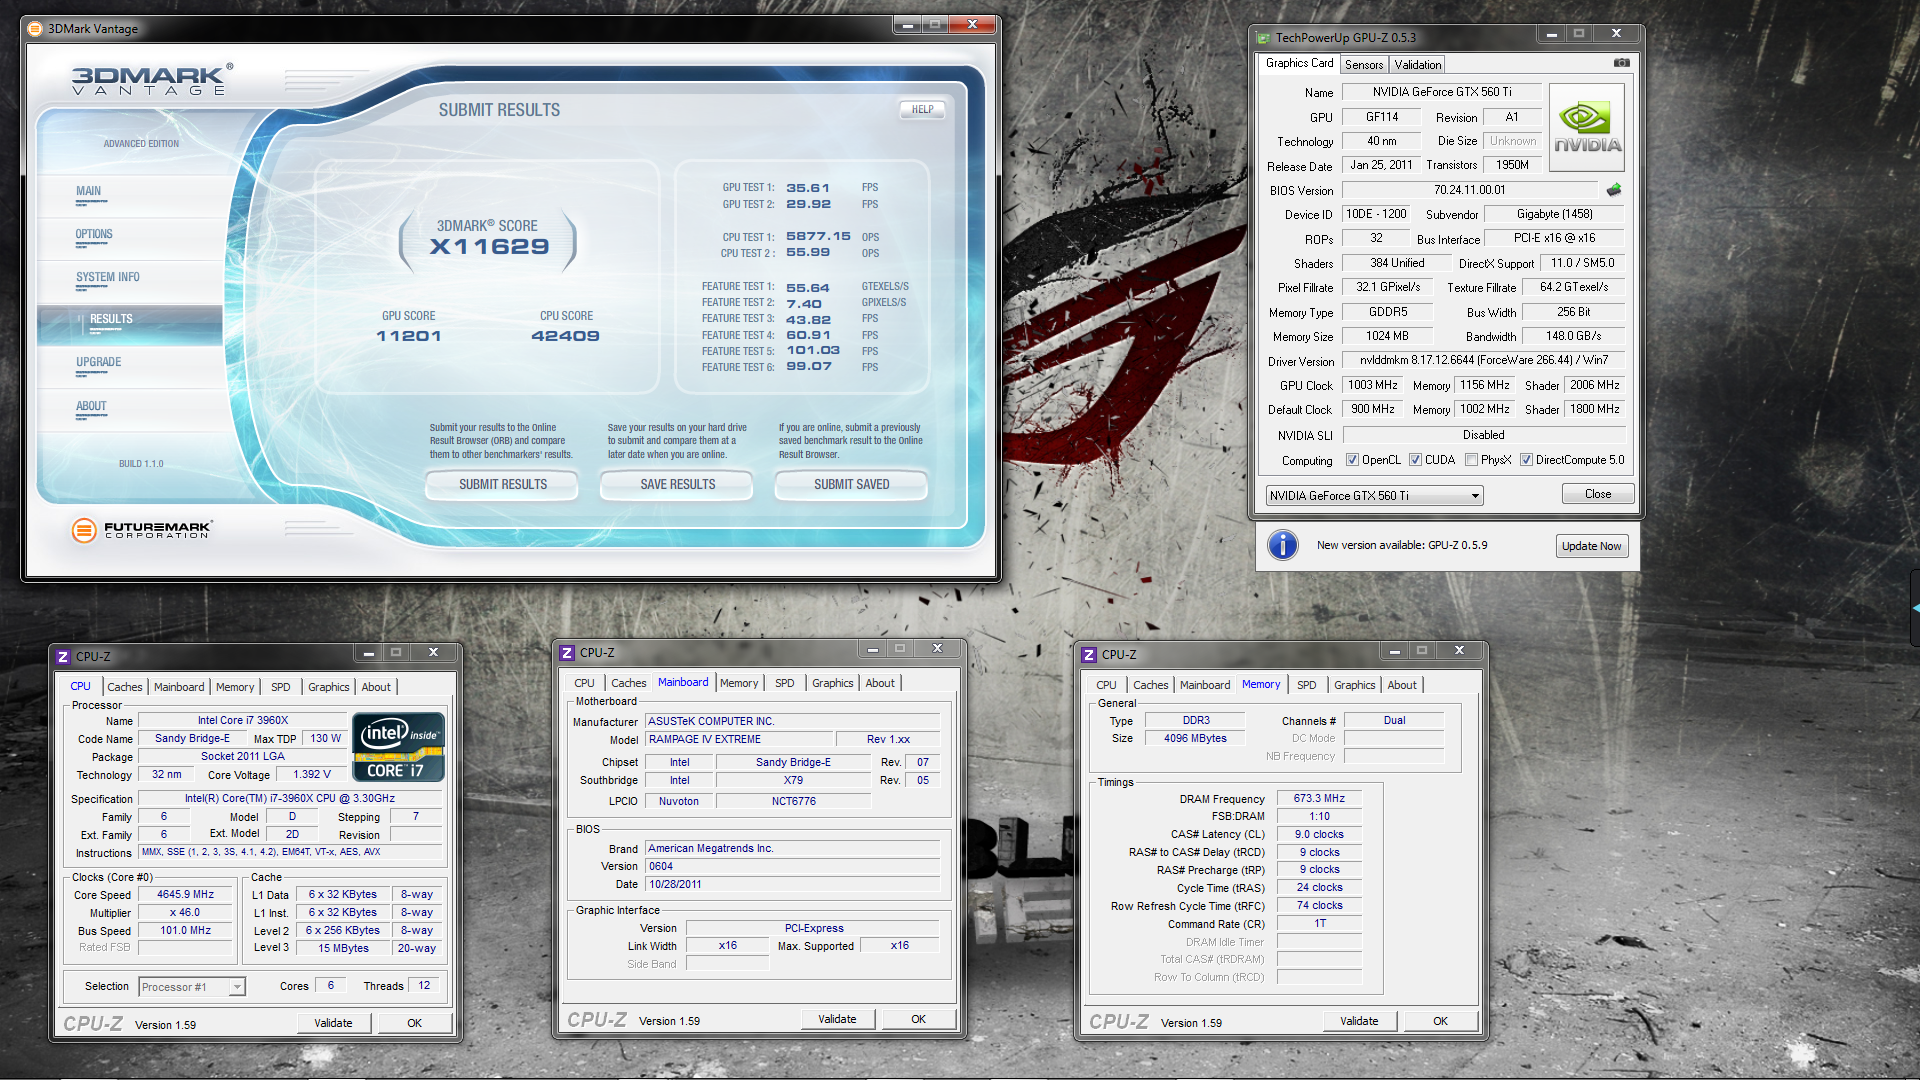Click the 3DMark Vantage title bar icon
The image size is (1920, 1080).
coord(35,29)
